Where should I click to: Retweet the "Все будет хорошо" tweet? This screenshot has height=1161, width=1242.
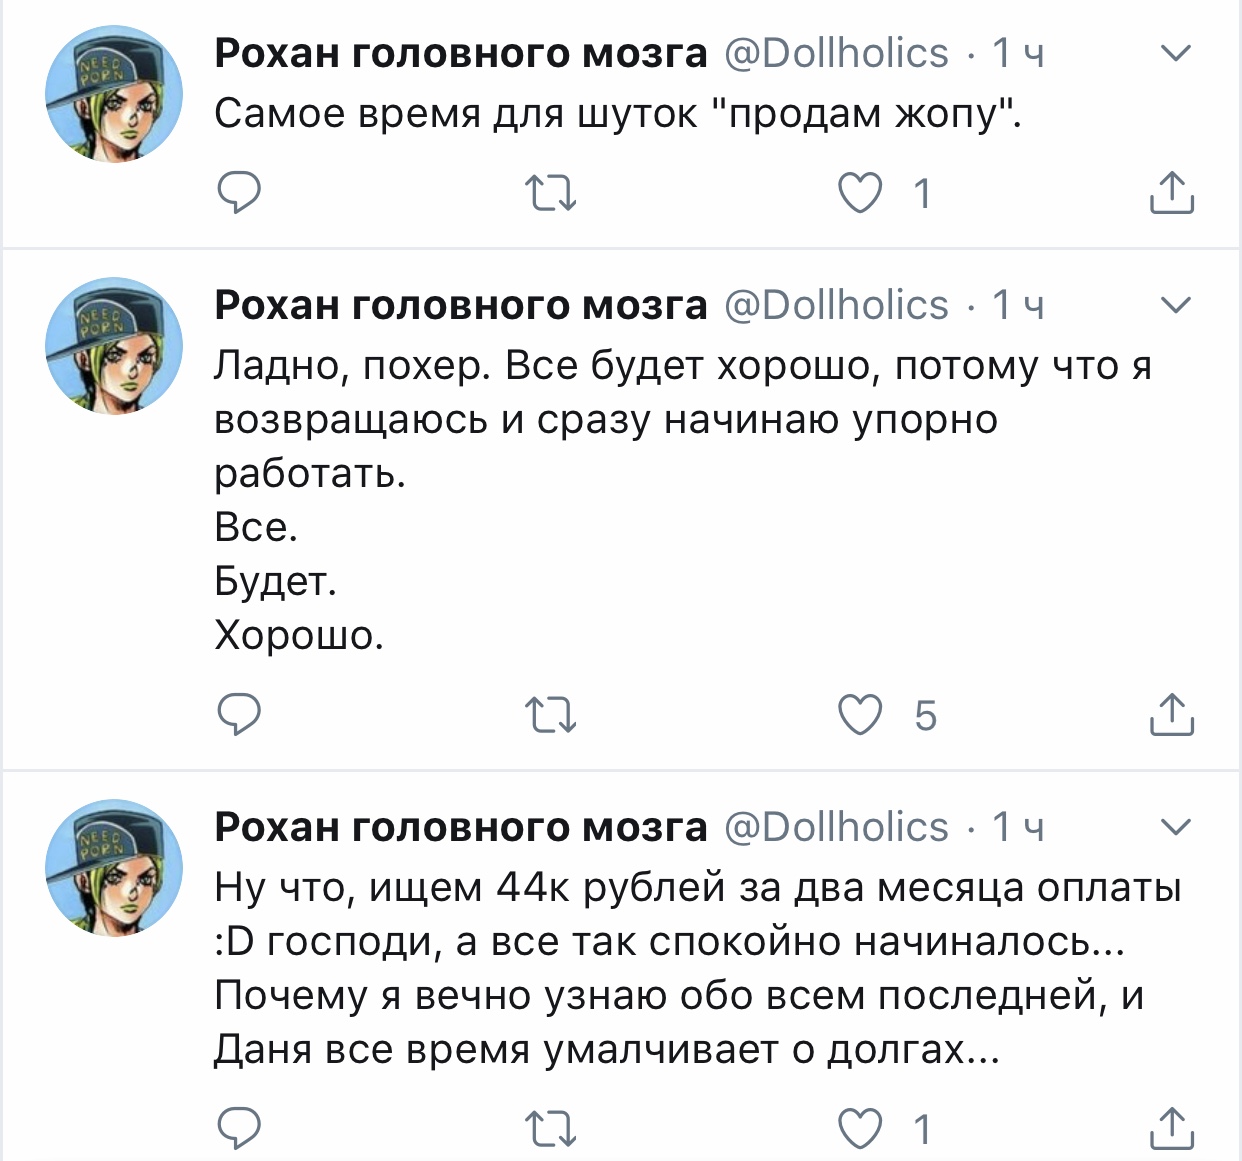pos(551,715)
